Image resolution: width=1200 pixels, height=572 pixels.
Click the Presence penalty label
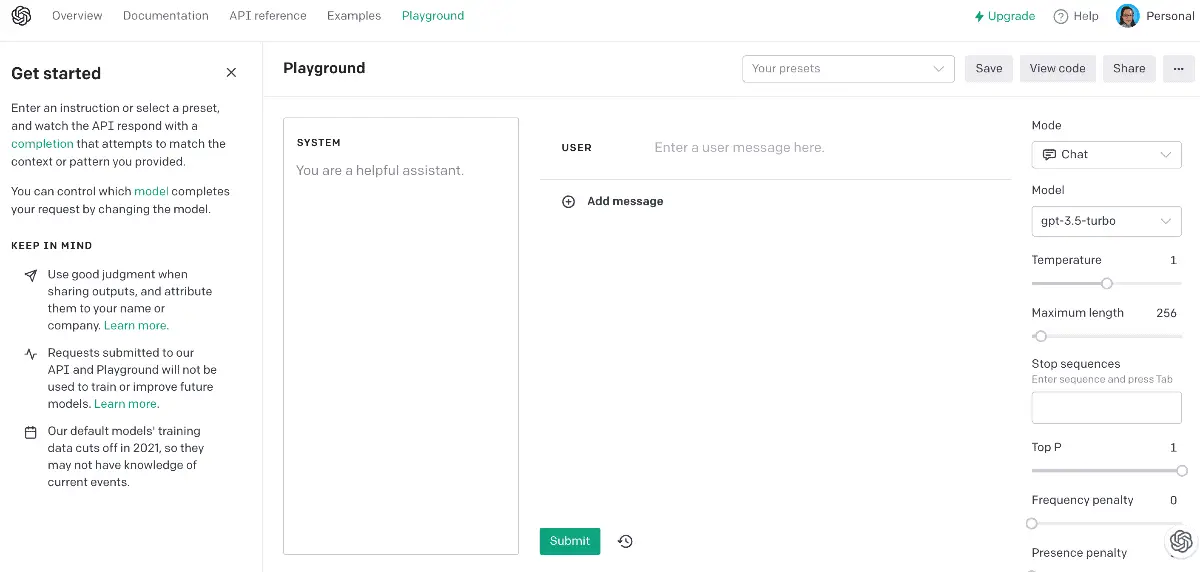pos(1079,553)
